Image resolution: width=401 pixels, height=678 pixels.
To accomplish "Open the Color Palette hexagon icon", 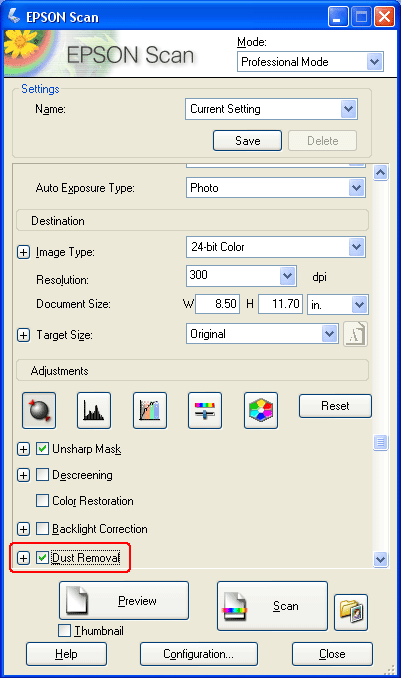I will click(261, 410).
